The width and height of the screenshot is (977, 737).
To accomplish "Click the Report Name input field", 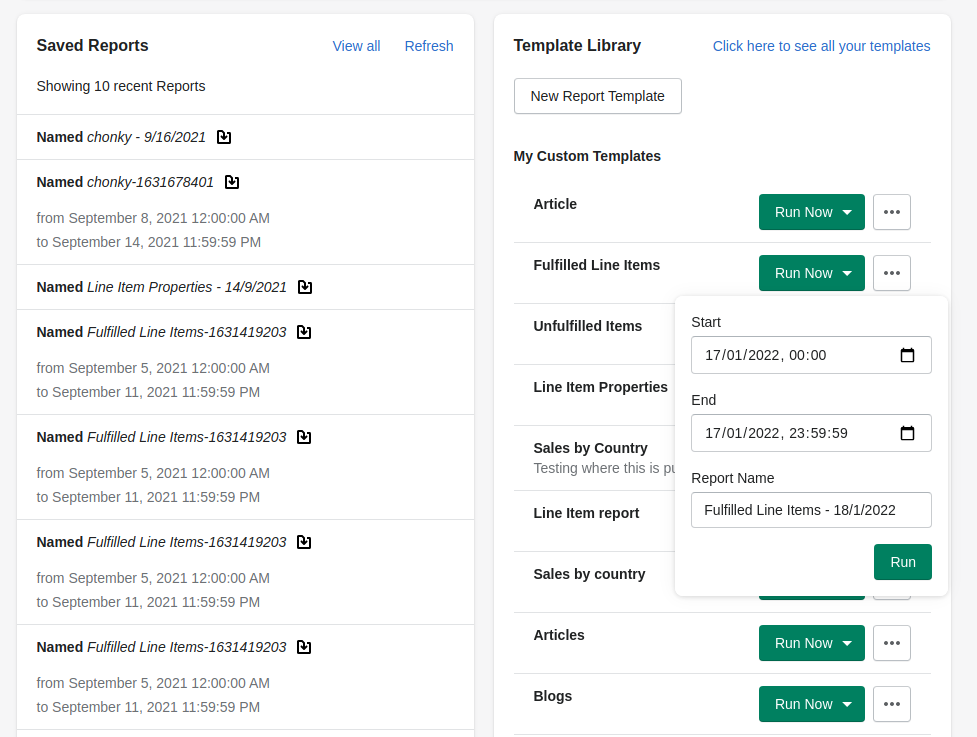I will (811, 510).
